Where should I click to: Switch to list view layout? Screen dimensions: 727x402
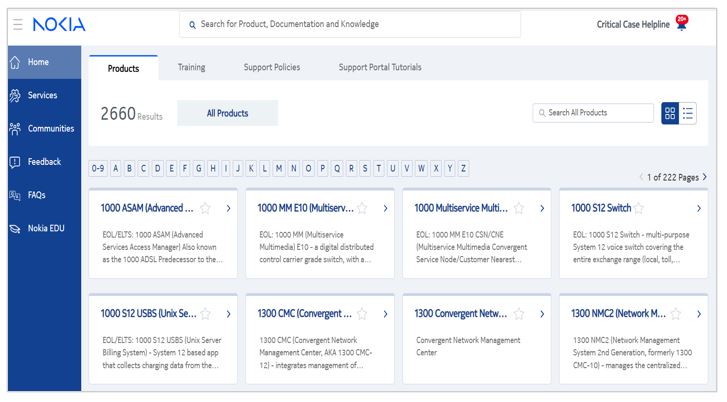[x=688, y=113]
